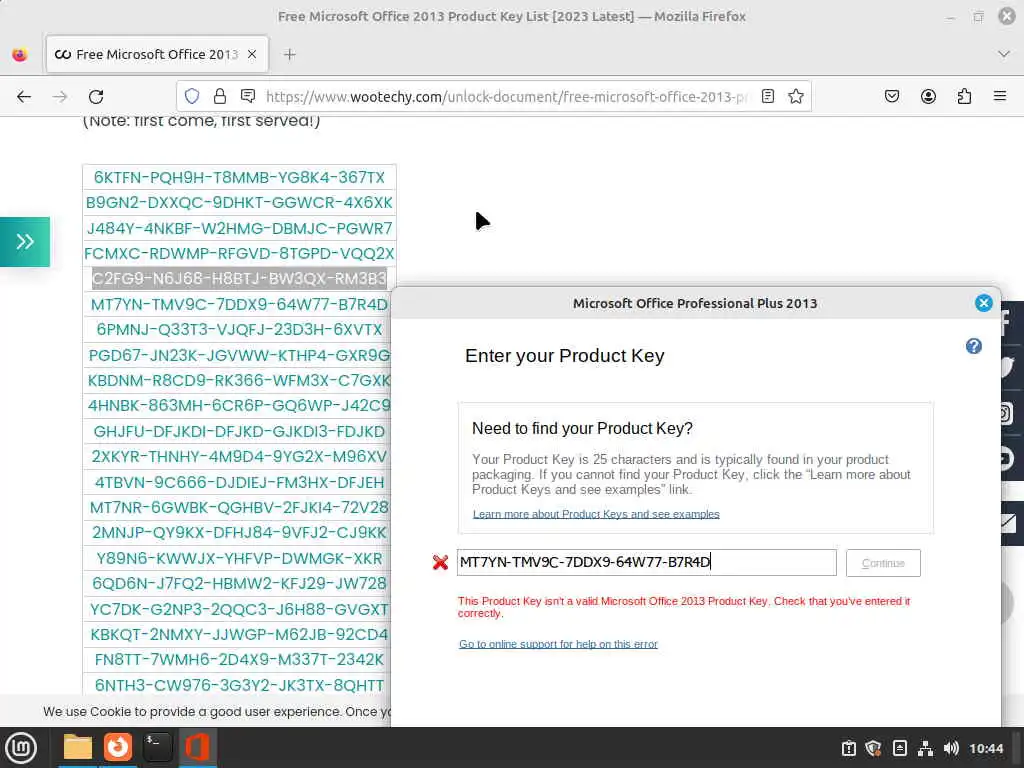The image size is (1024, 768).
Task: Open the Pocket save icon
Action: [892, 97]
